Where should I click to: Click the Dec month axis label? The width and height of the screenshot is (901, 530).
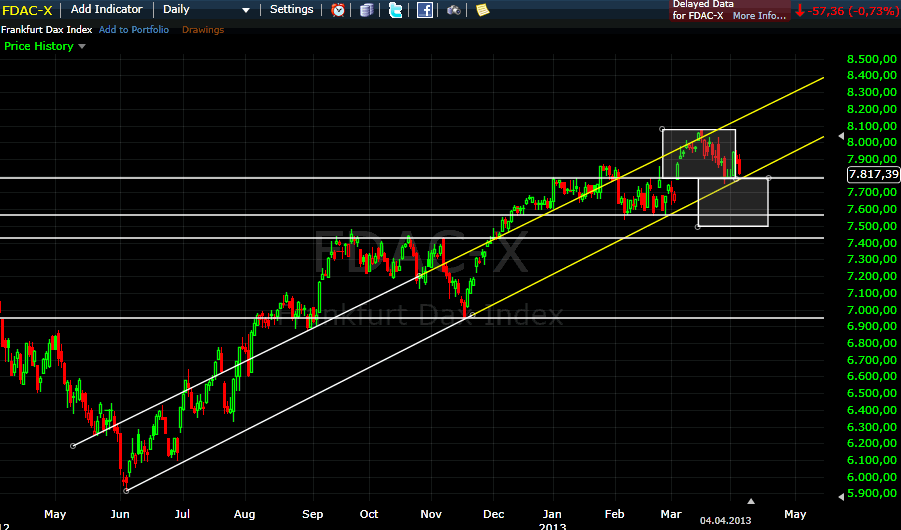494,514
